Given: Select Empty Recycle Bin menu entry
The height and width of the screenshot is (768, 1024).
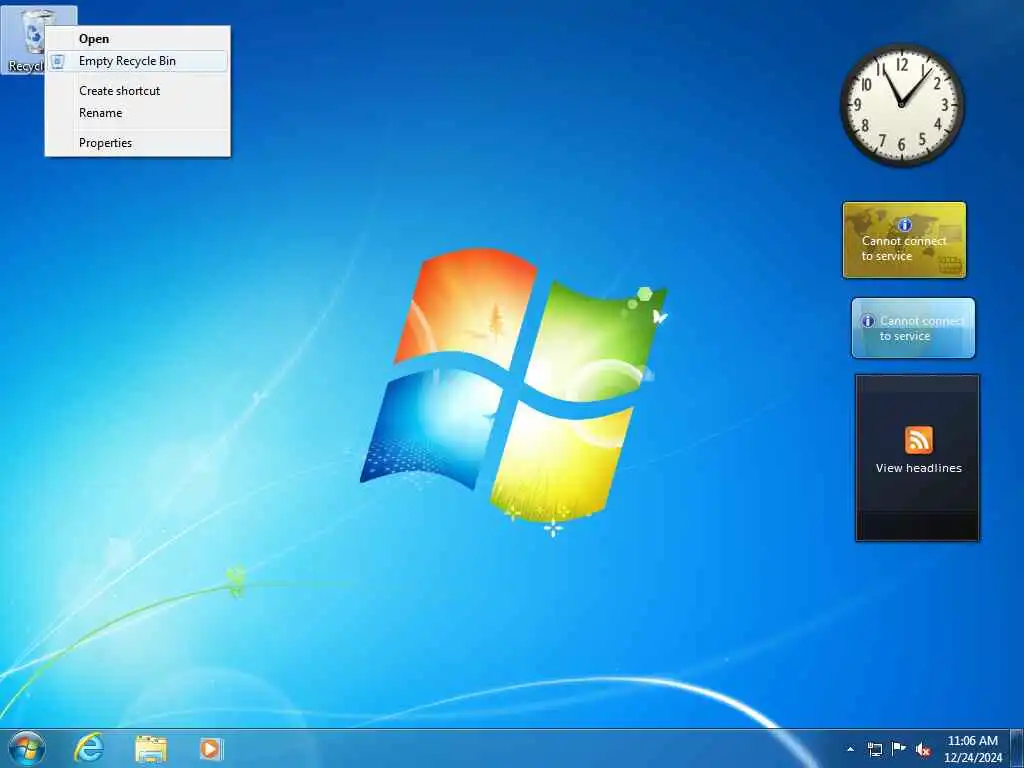Looking at the screenshot, I should [138, 61].
